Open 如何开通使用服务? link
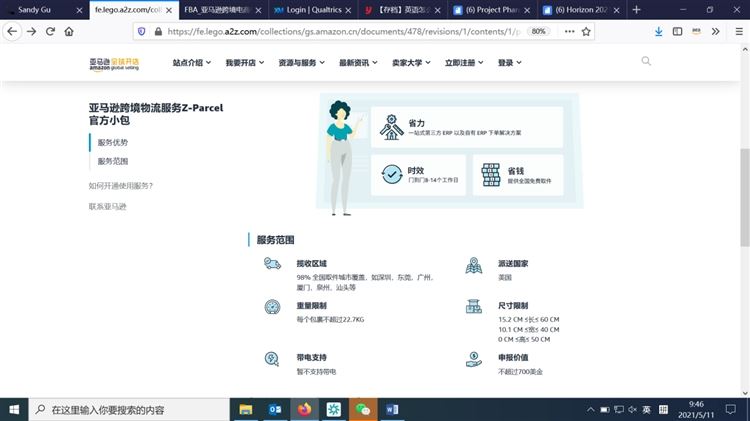This screenshot has height=421, width=750. point(121,186)
